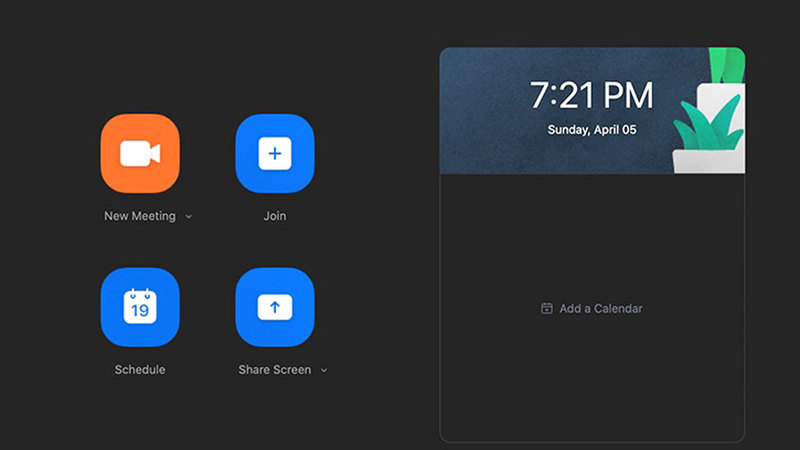Expand the Share Screen options chevron

pos(324,371)
